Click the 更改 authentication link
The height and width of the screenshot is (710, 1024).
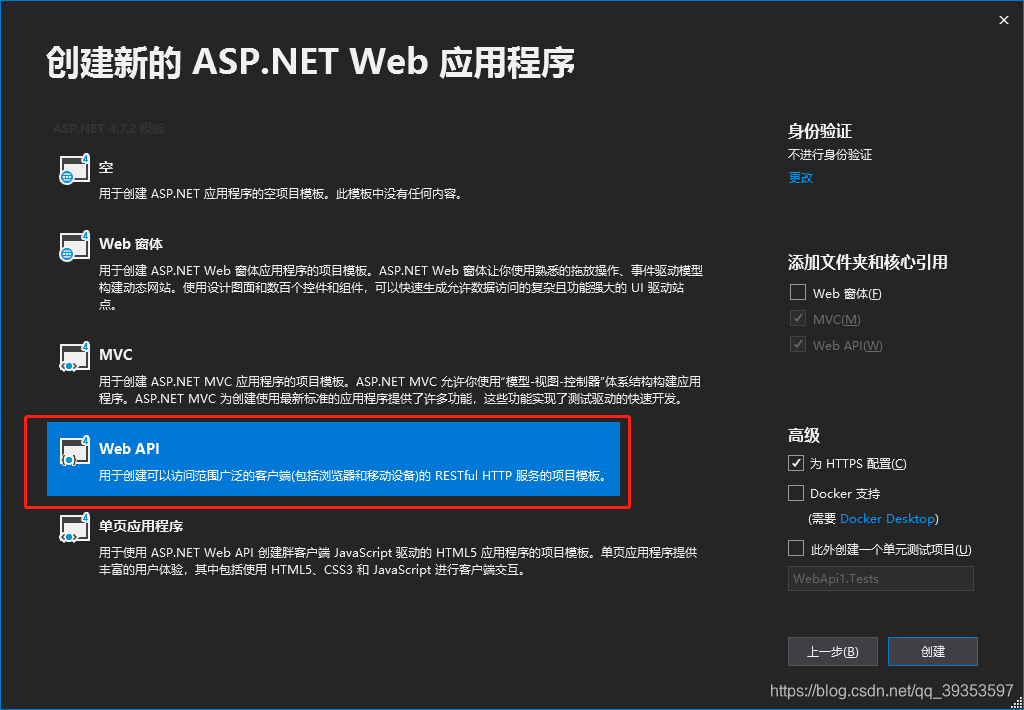pos(801,178)
